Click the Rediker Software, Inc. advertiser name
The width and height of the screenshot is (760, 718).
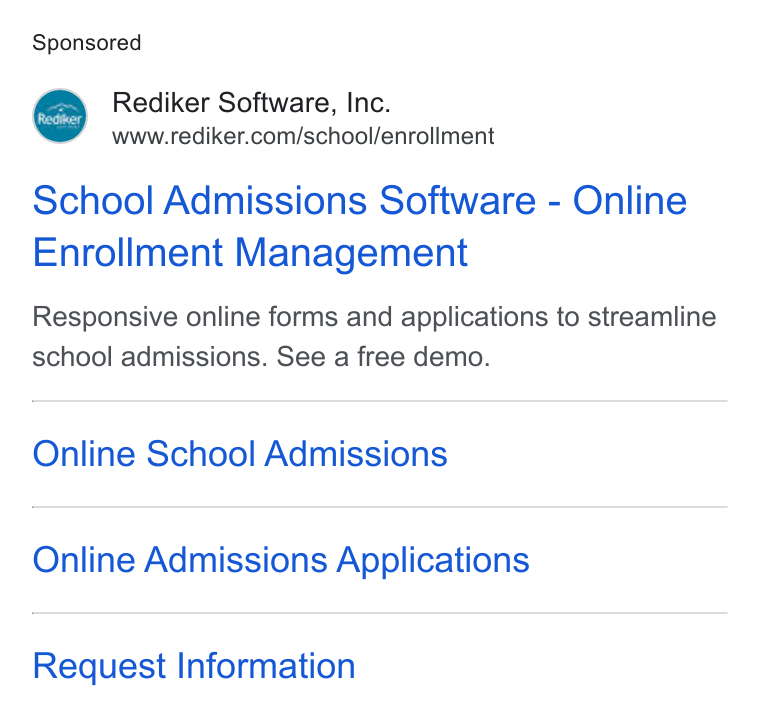[x=251, y=103]
